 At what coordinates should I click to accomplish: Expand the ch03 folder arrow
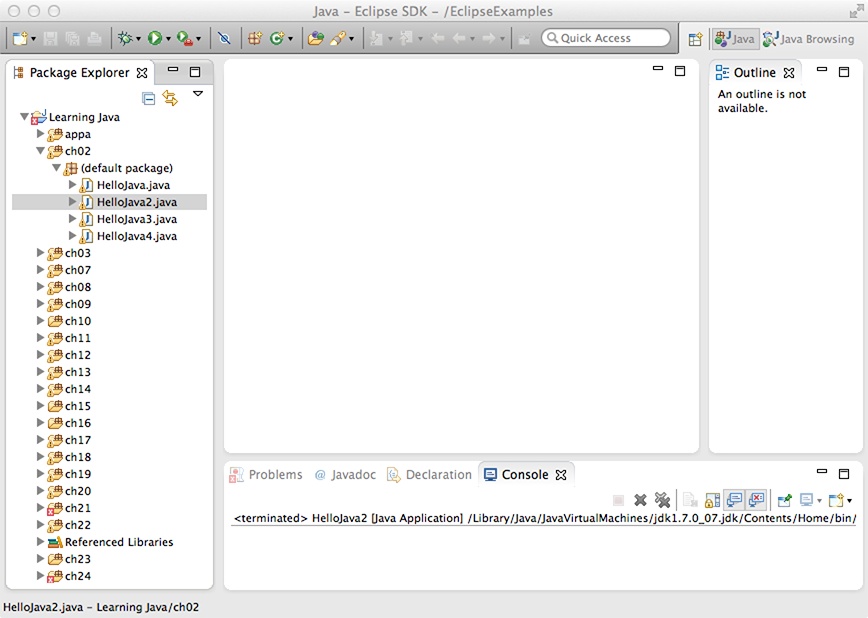[x=40, y=253]
